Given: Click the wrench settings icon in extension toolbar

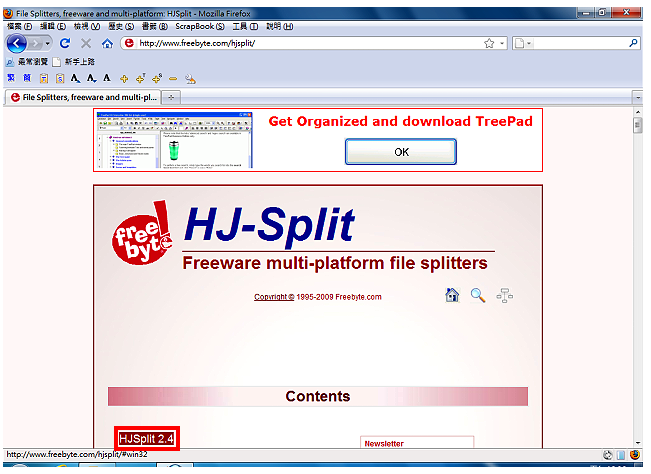Looking at the screenshot, I should click(190, 78).
